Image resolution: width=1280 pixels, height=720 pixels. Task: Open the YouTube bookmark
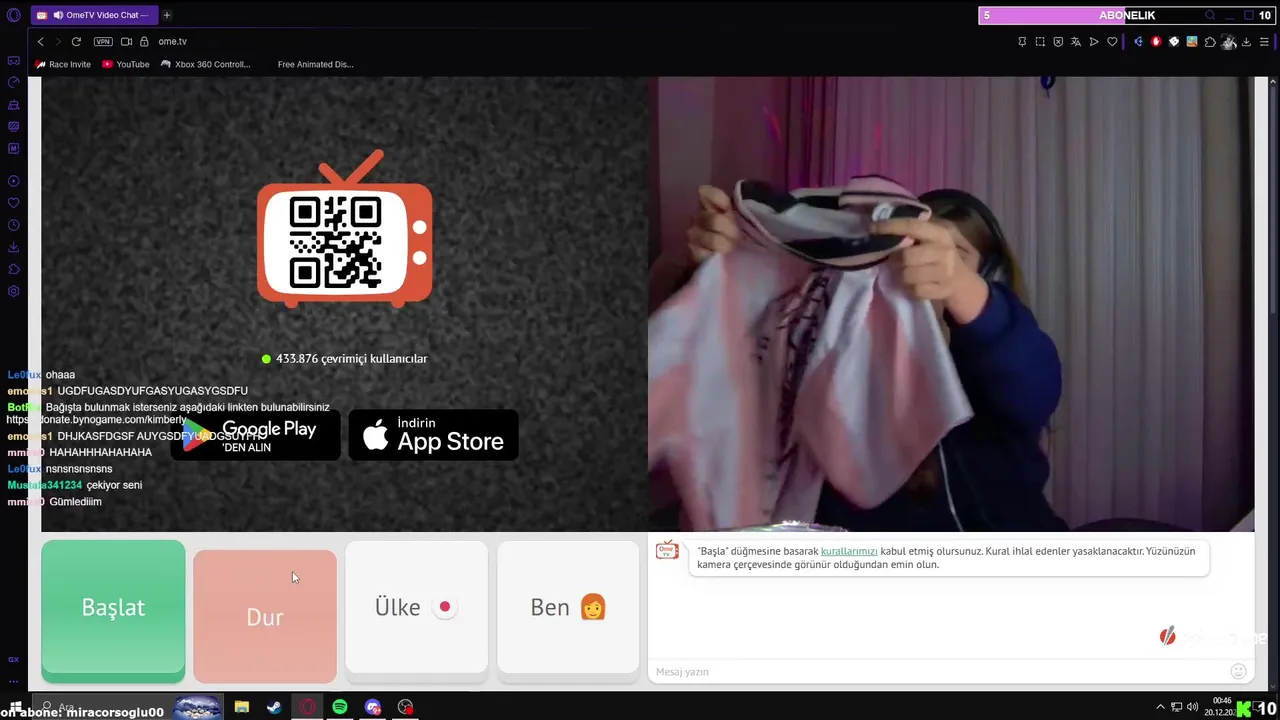pyautogui.click(x=125, y=64)
